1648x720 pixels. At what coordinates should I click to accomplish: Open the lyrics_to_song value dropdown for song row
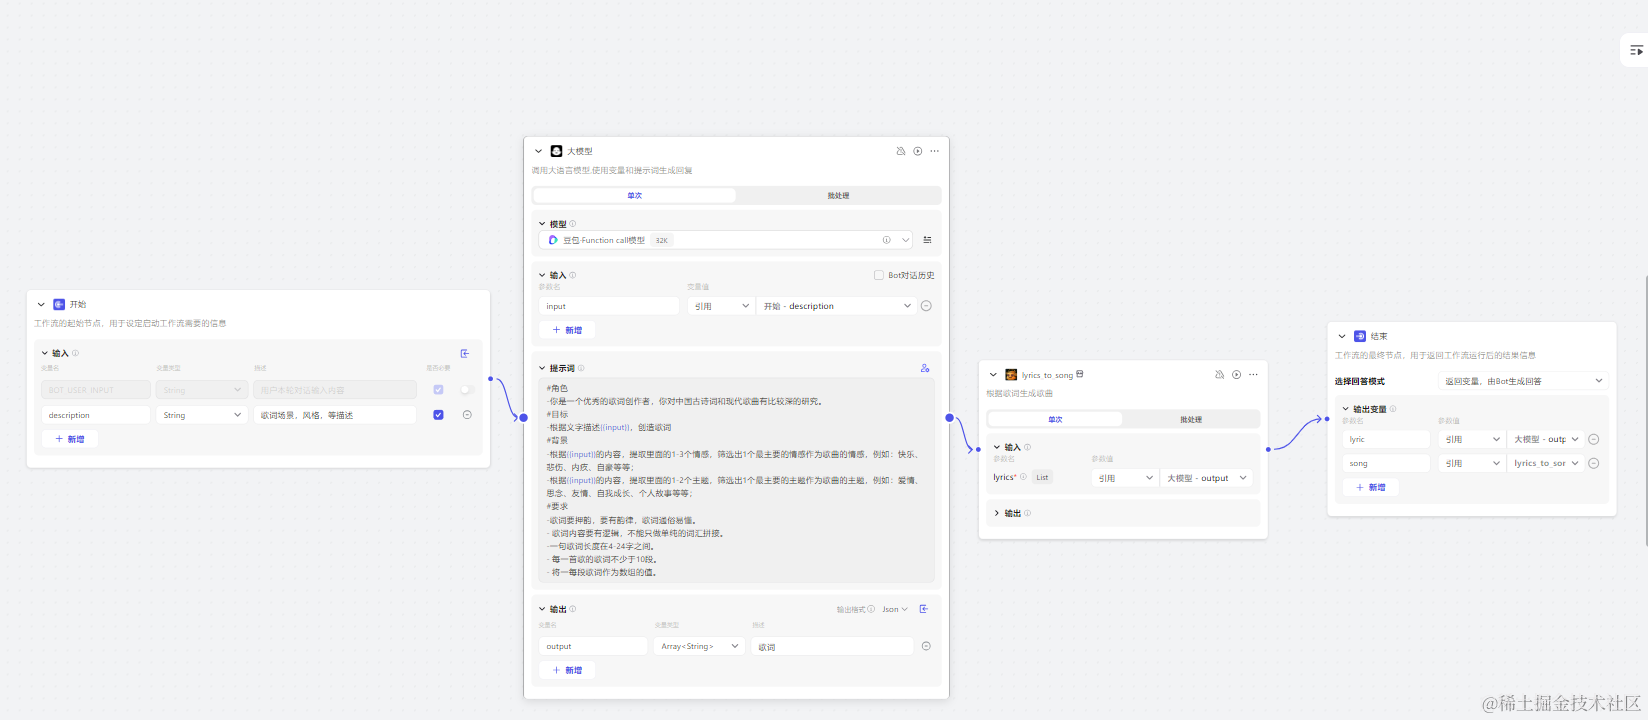pyautogui.click(x=1545, y=463)
